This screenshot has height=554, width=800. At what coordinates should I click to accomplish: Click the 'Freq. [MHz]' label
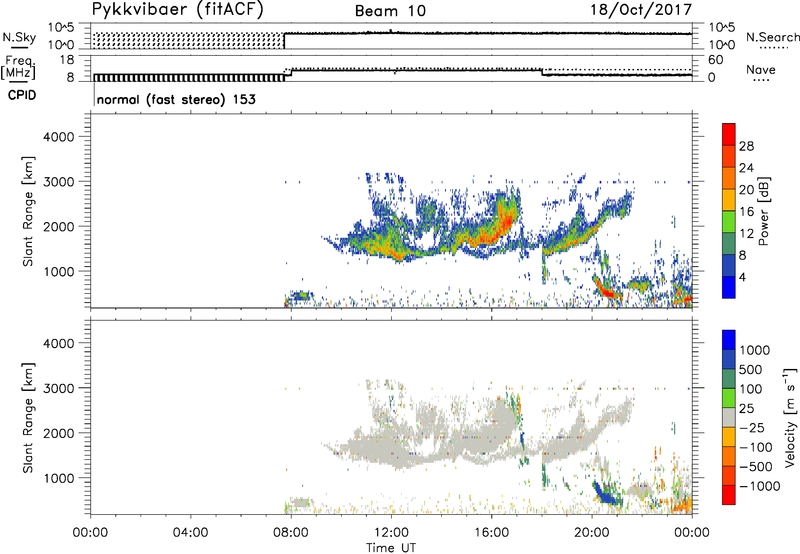point(20,67)
